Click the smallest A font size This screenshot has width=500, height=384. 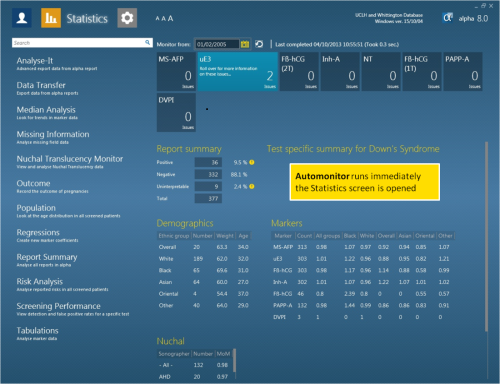point(157,19)
